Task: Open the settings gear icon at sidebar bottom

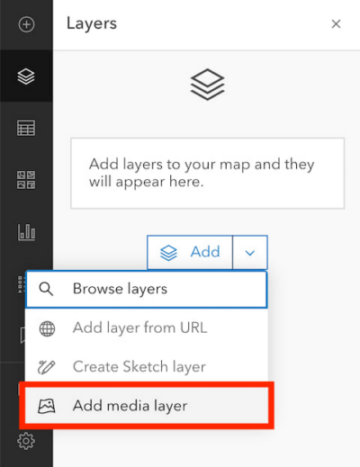Action: (26, 441)
